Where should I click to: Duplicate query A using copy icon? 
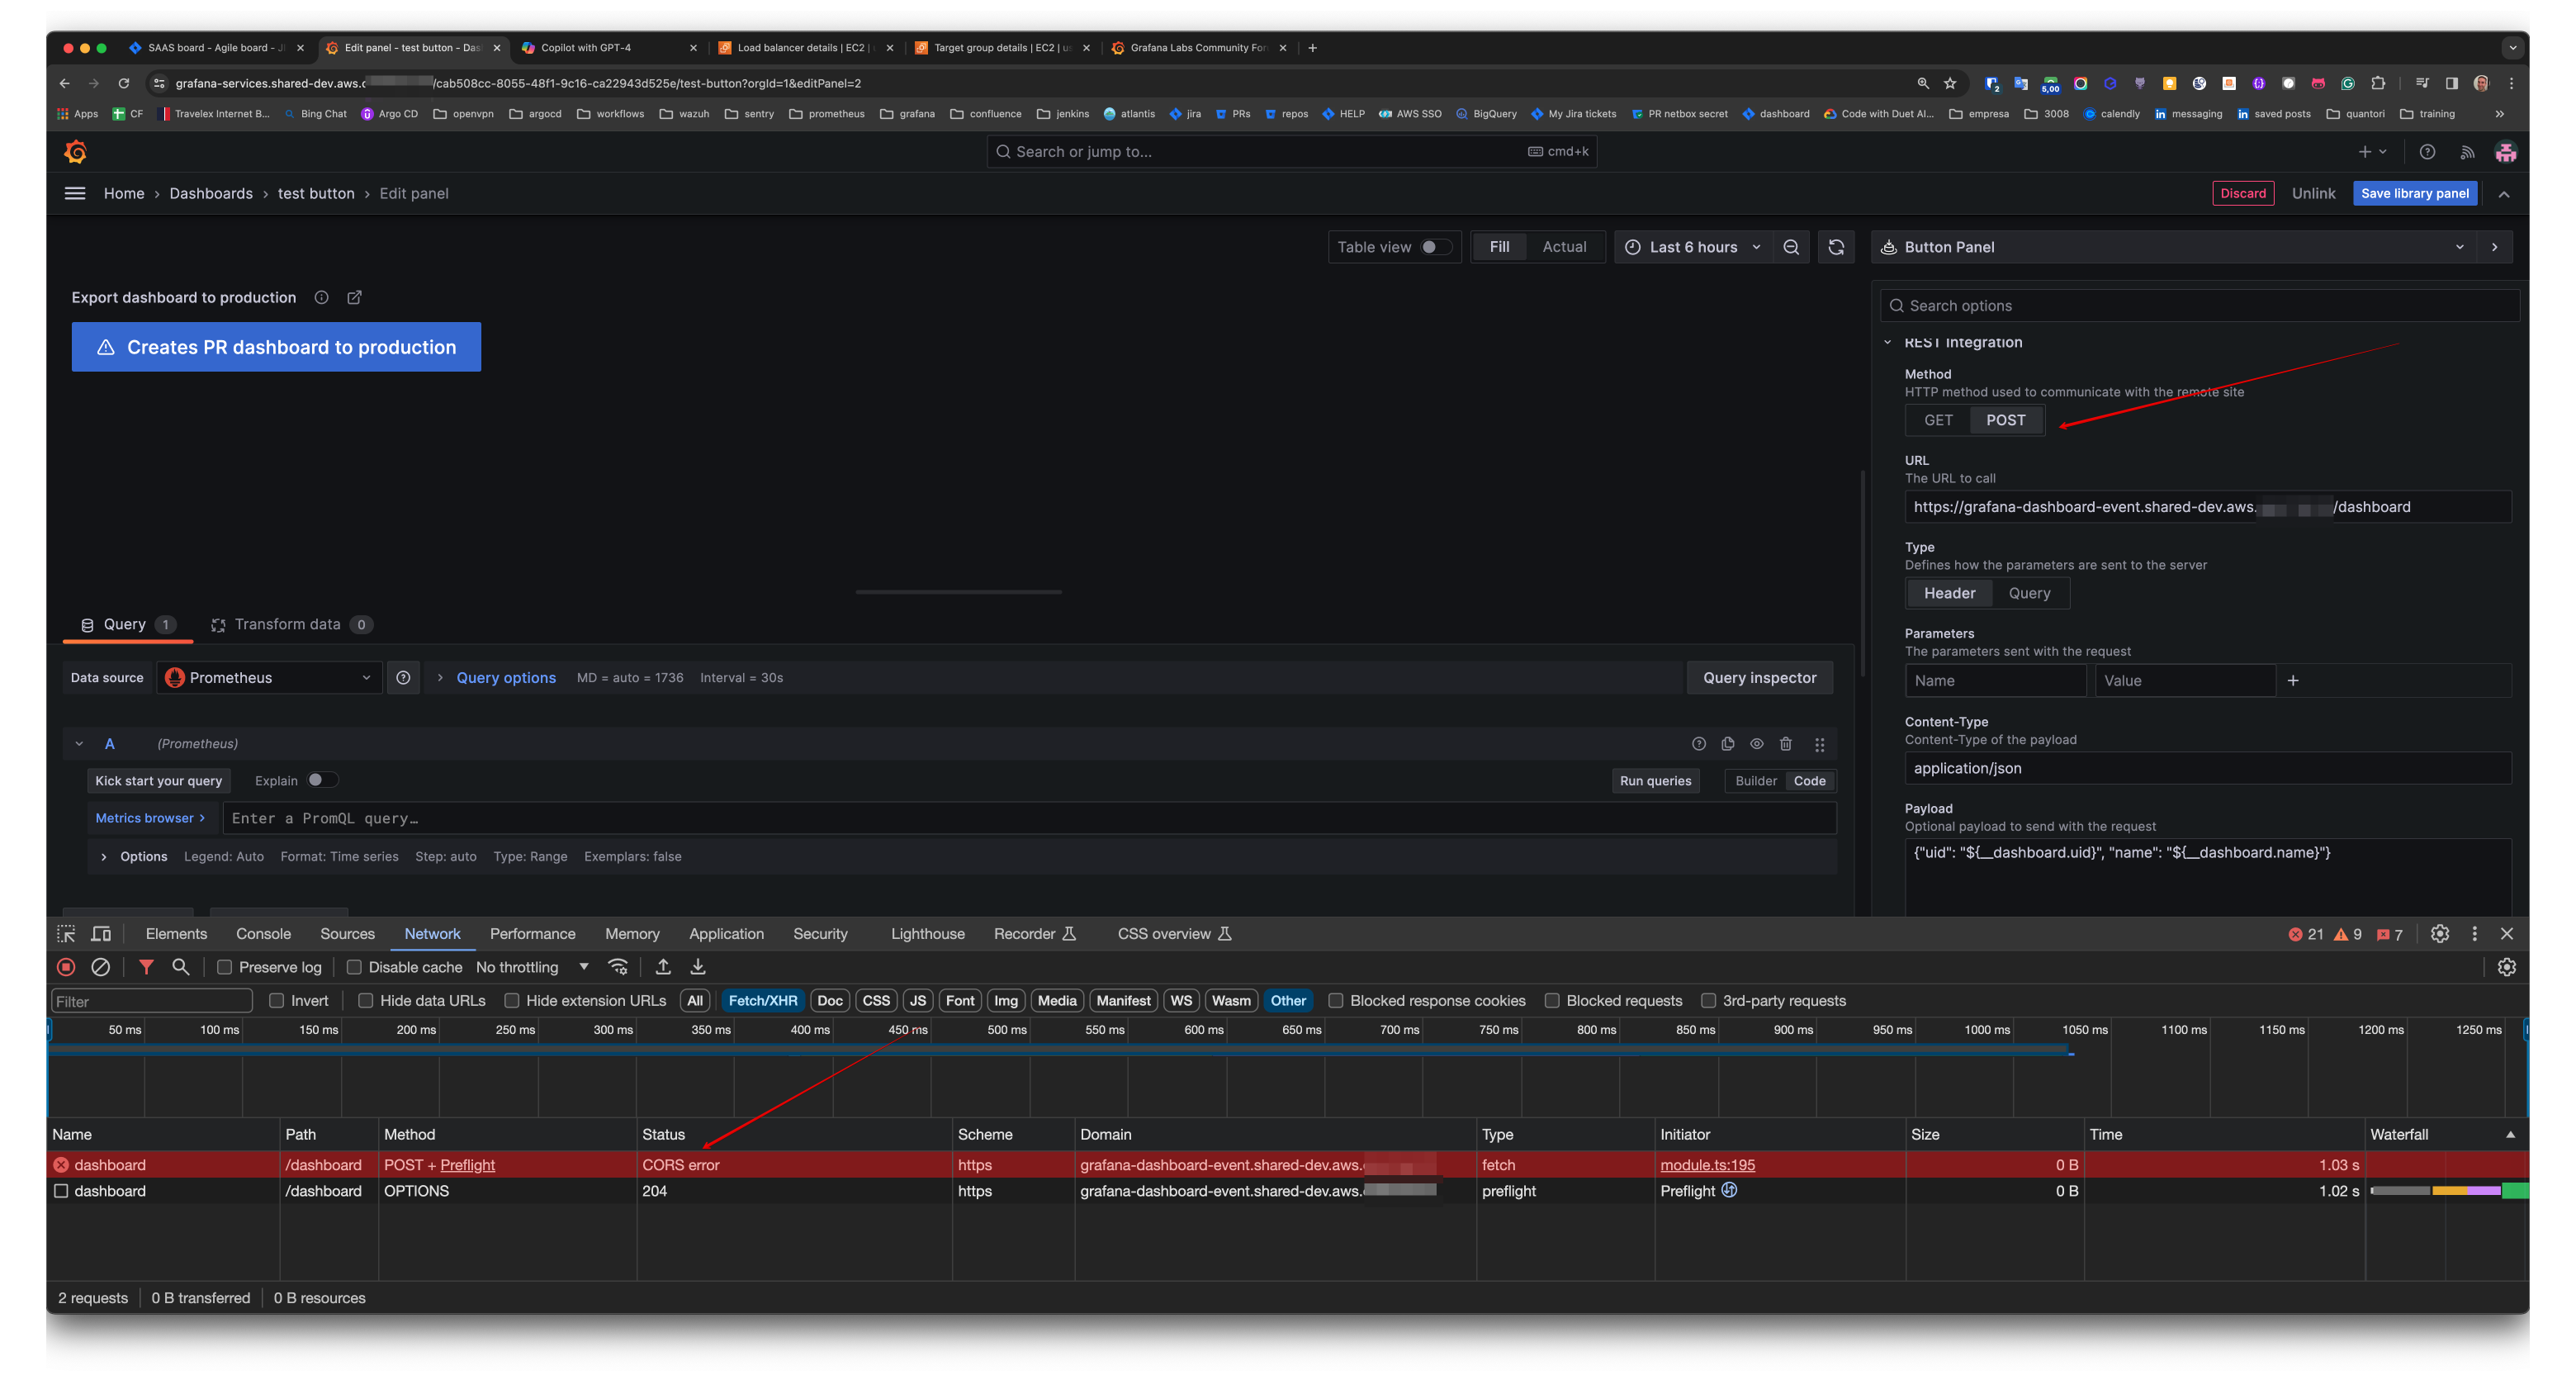[x=1727, y=744]
